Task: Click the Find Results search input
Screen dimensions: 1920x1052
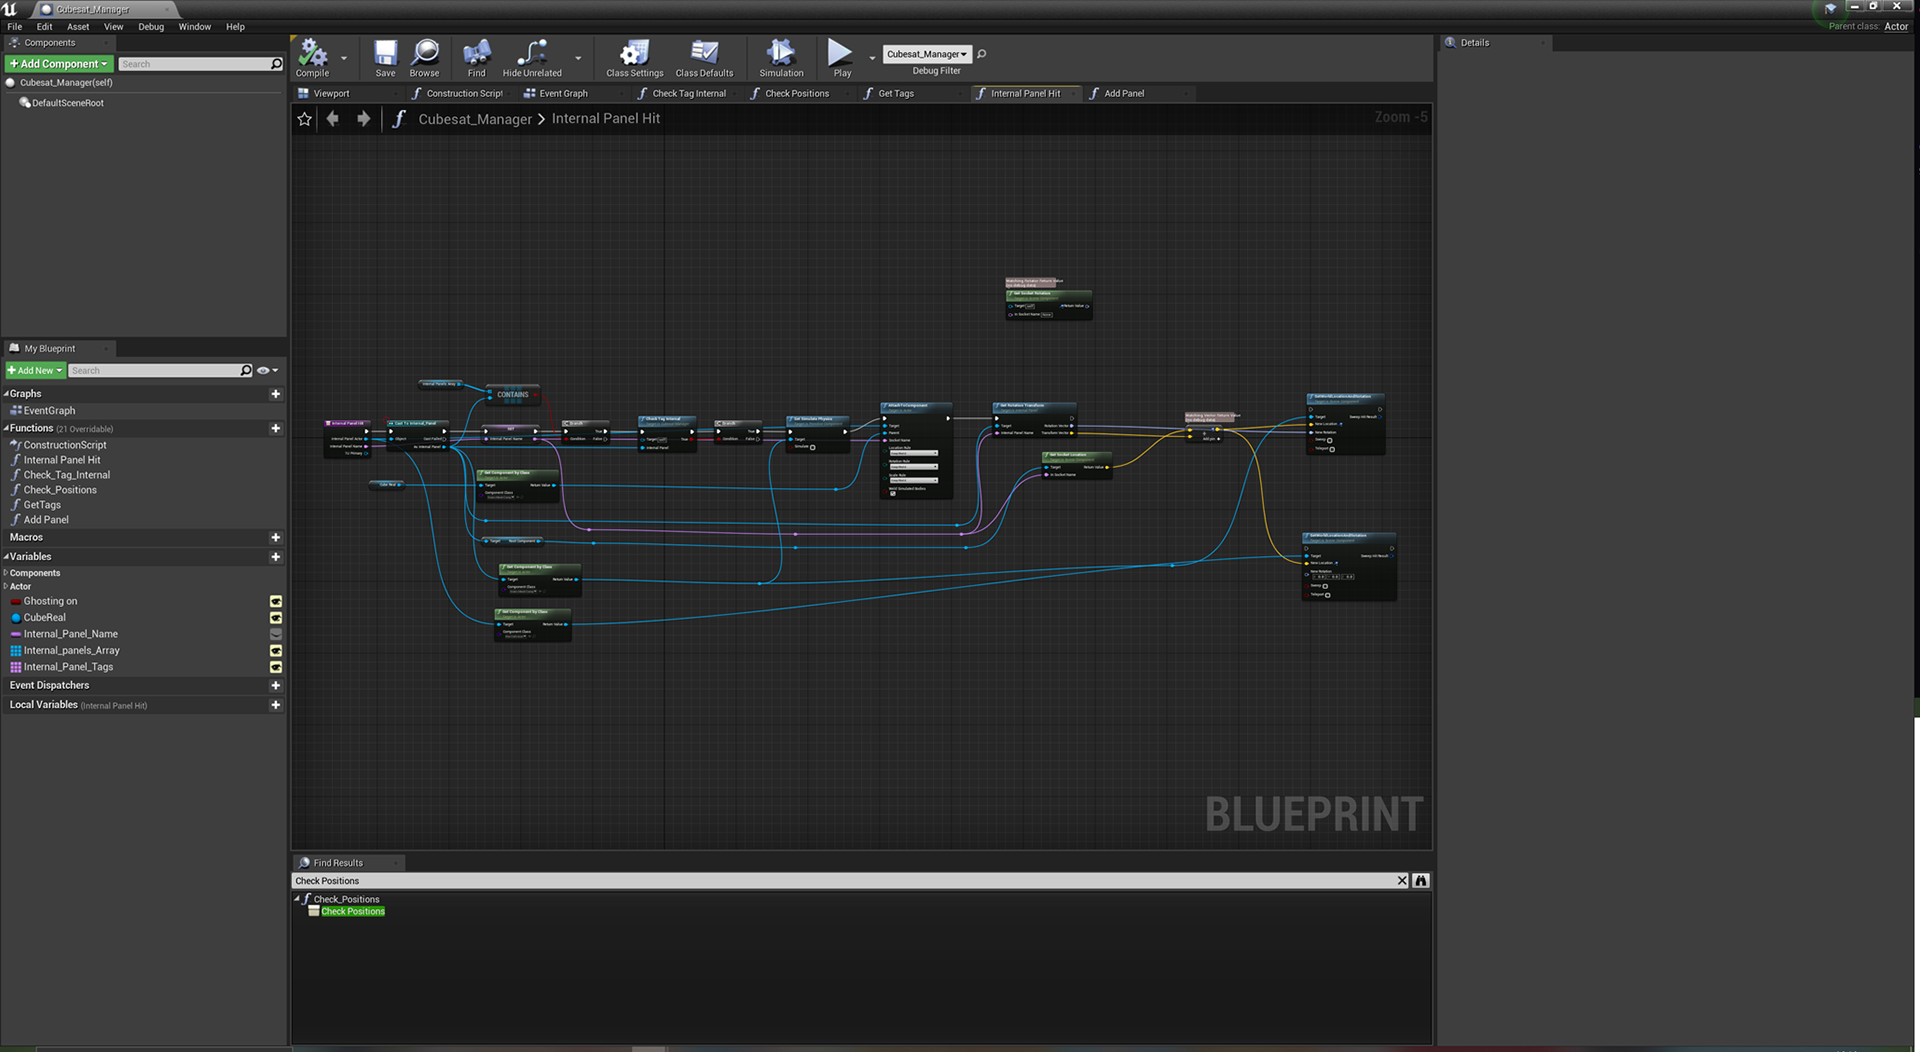Action: click(843, 881)
